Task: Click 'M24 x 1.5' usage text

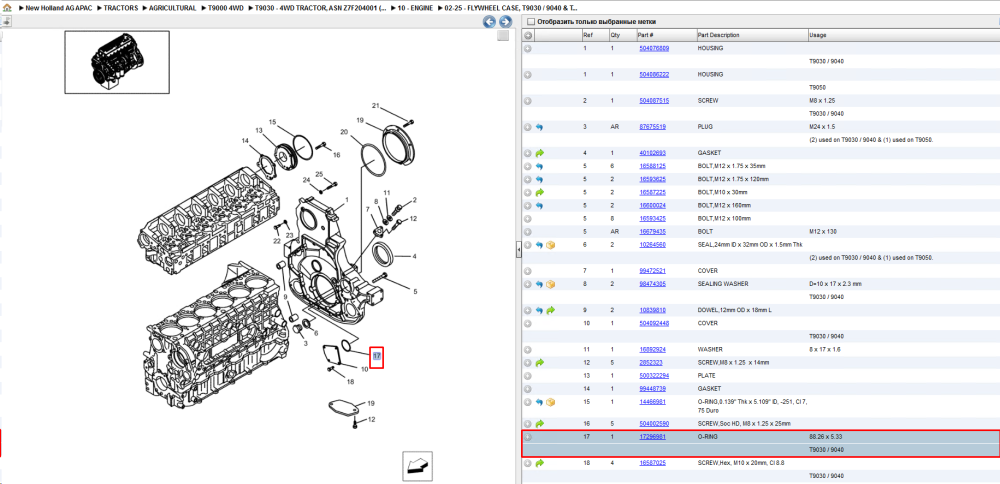Action: [x=821, y=127]
